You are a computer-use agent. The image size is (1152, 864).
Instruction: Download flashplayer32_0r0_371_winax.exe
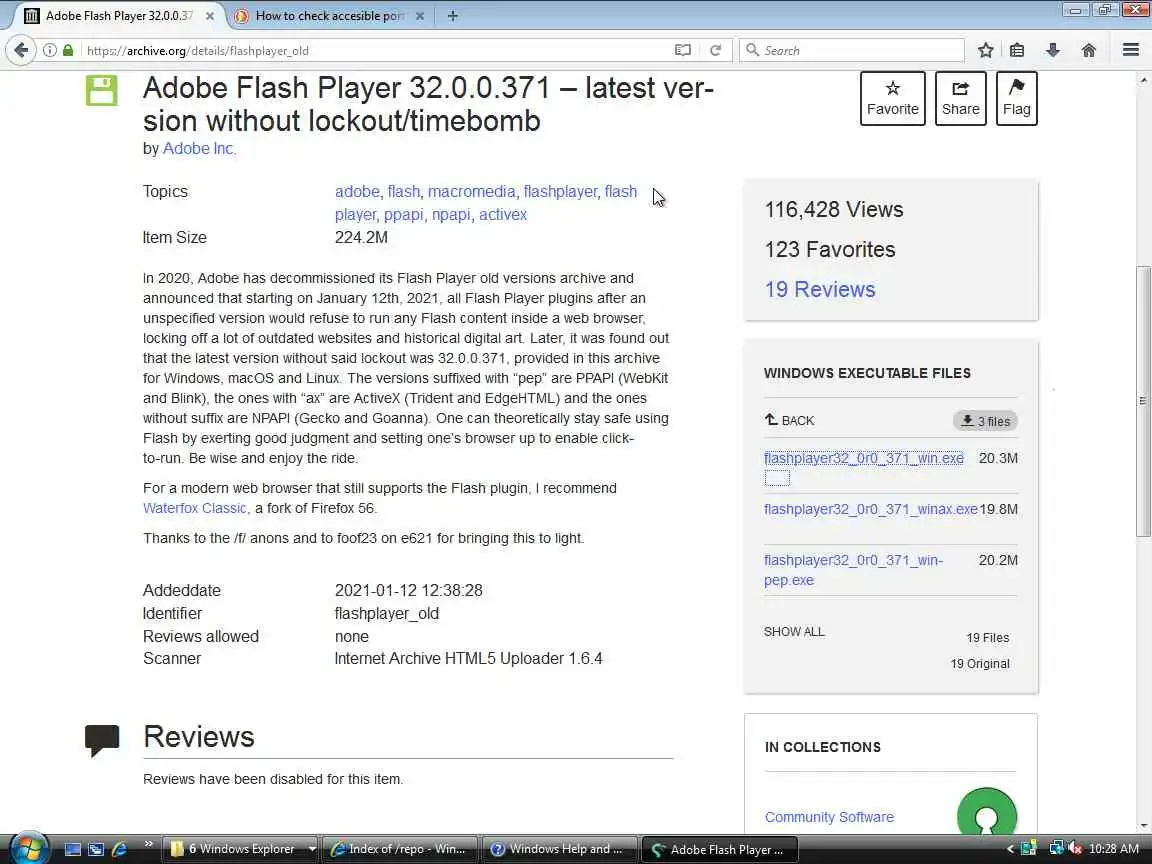tap(871, 509)
